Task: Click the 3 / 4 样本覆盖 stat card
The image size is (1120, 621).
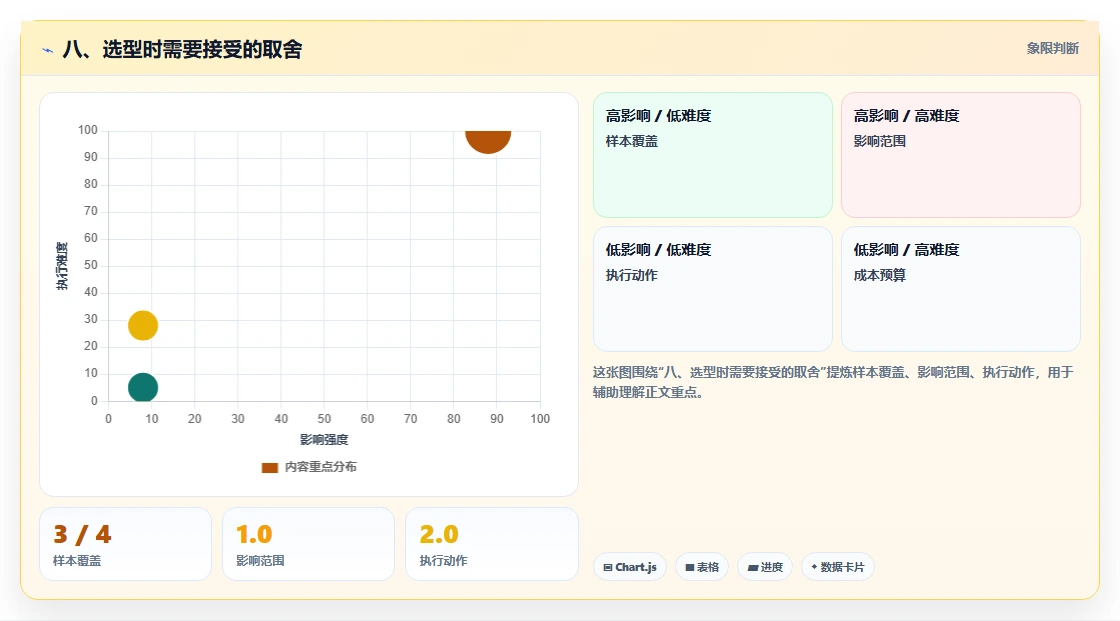Action: 126,544
